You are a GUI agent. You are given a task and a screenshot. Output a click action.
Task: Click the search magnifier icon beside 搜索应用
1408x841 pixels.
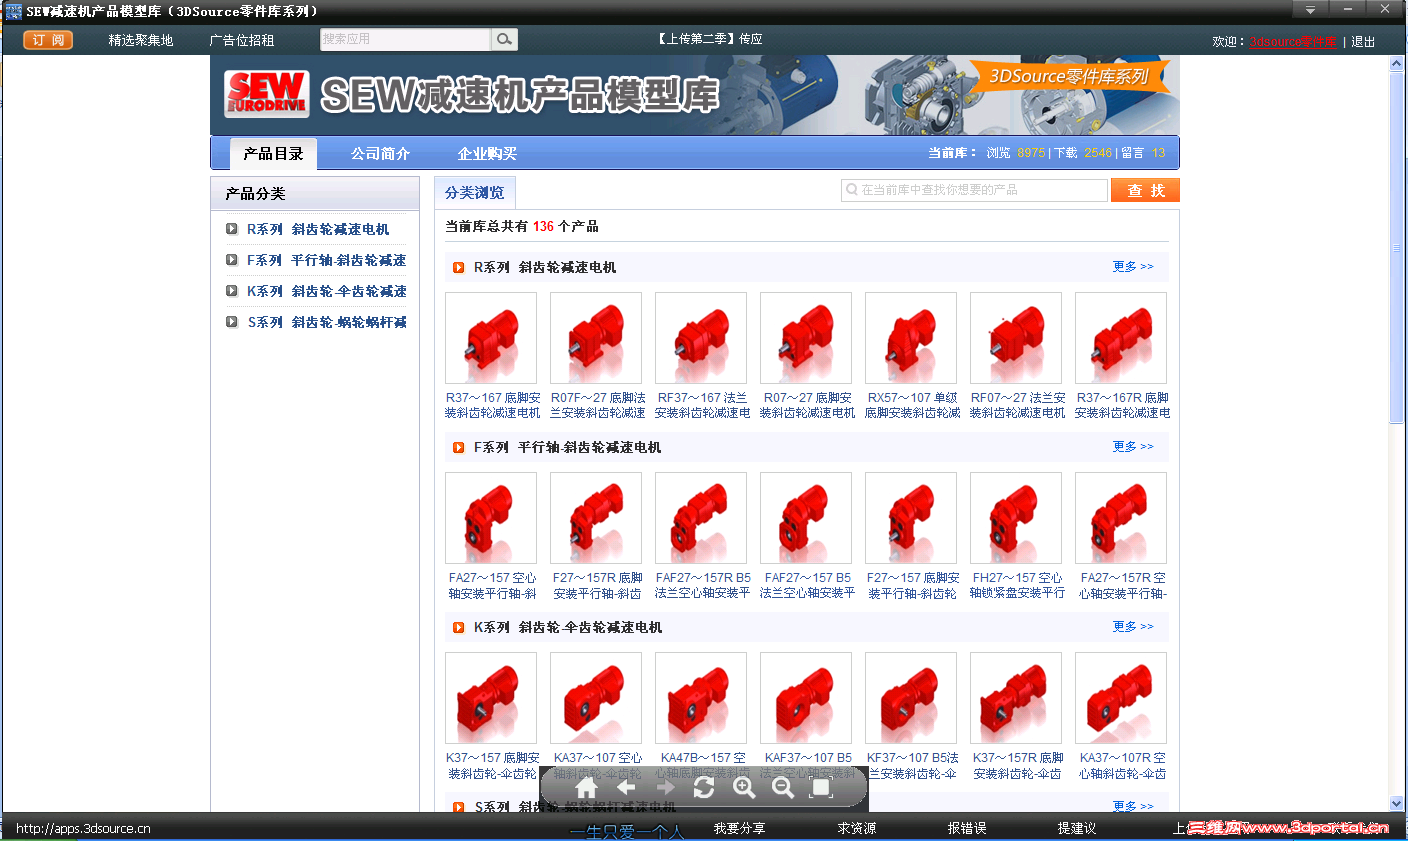click(x=503, y=39)
